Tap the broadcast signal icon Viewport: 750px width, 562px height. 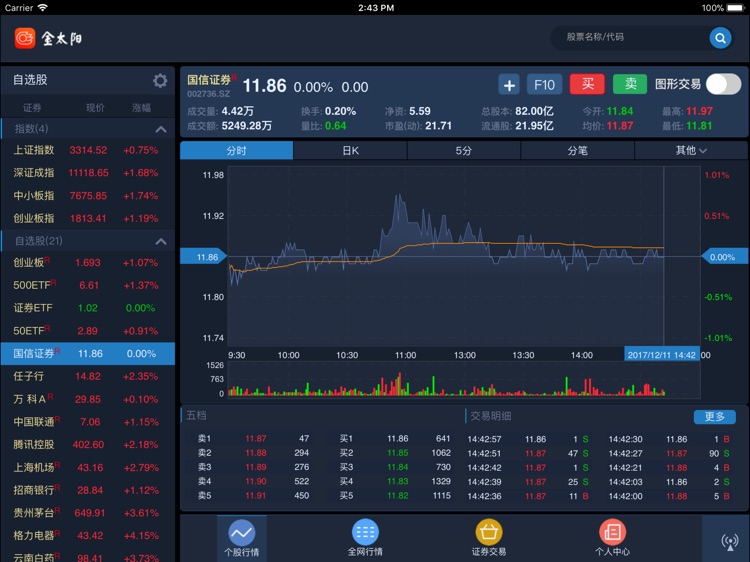pos(729,541)
